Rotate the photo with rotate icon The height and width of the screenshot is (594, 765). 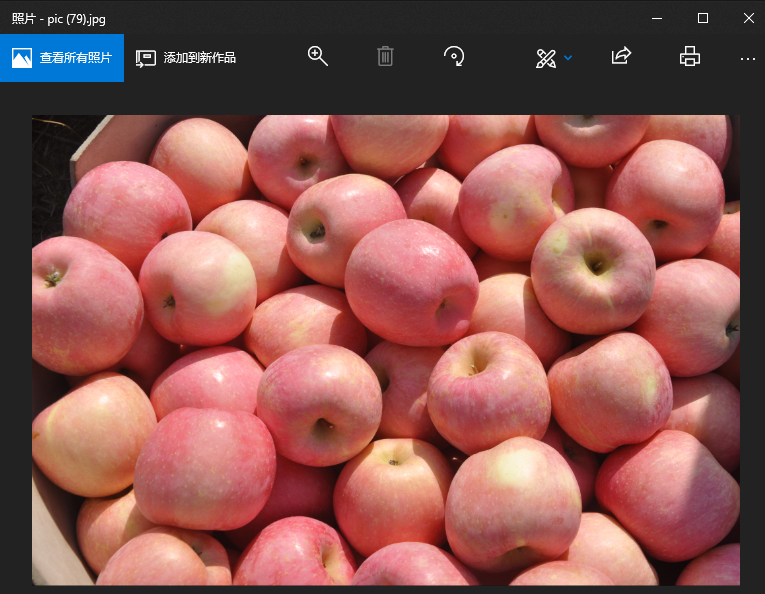coord(454,57)
